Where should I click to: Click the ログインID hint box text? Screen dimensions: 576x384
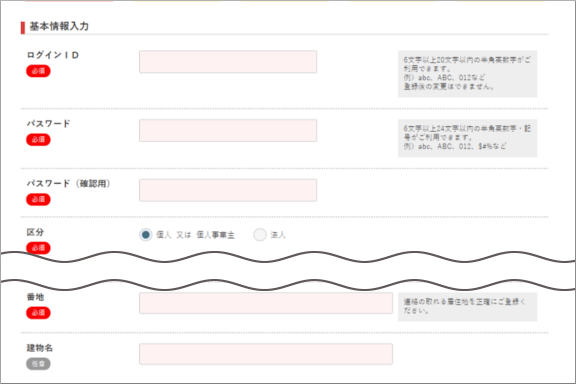tap(467, 74)
